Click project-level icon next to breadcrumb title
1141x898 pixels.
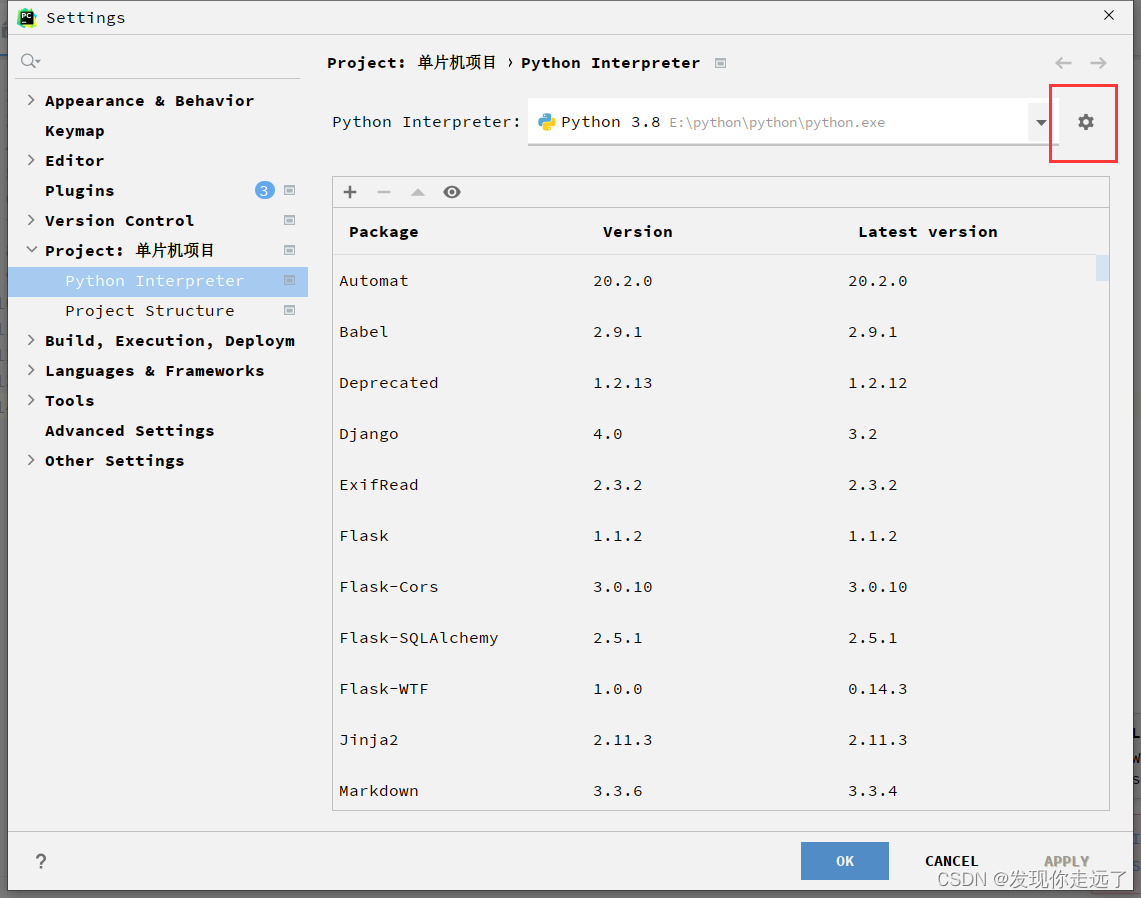point(720,63)
